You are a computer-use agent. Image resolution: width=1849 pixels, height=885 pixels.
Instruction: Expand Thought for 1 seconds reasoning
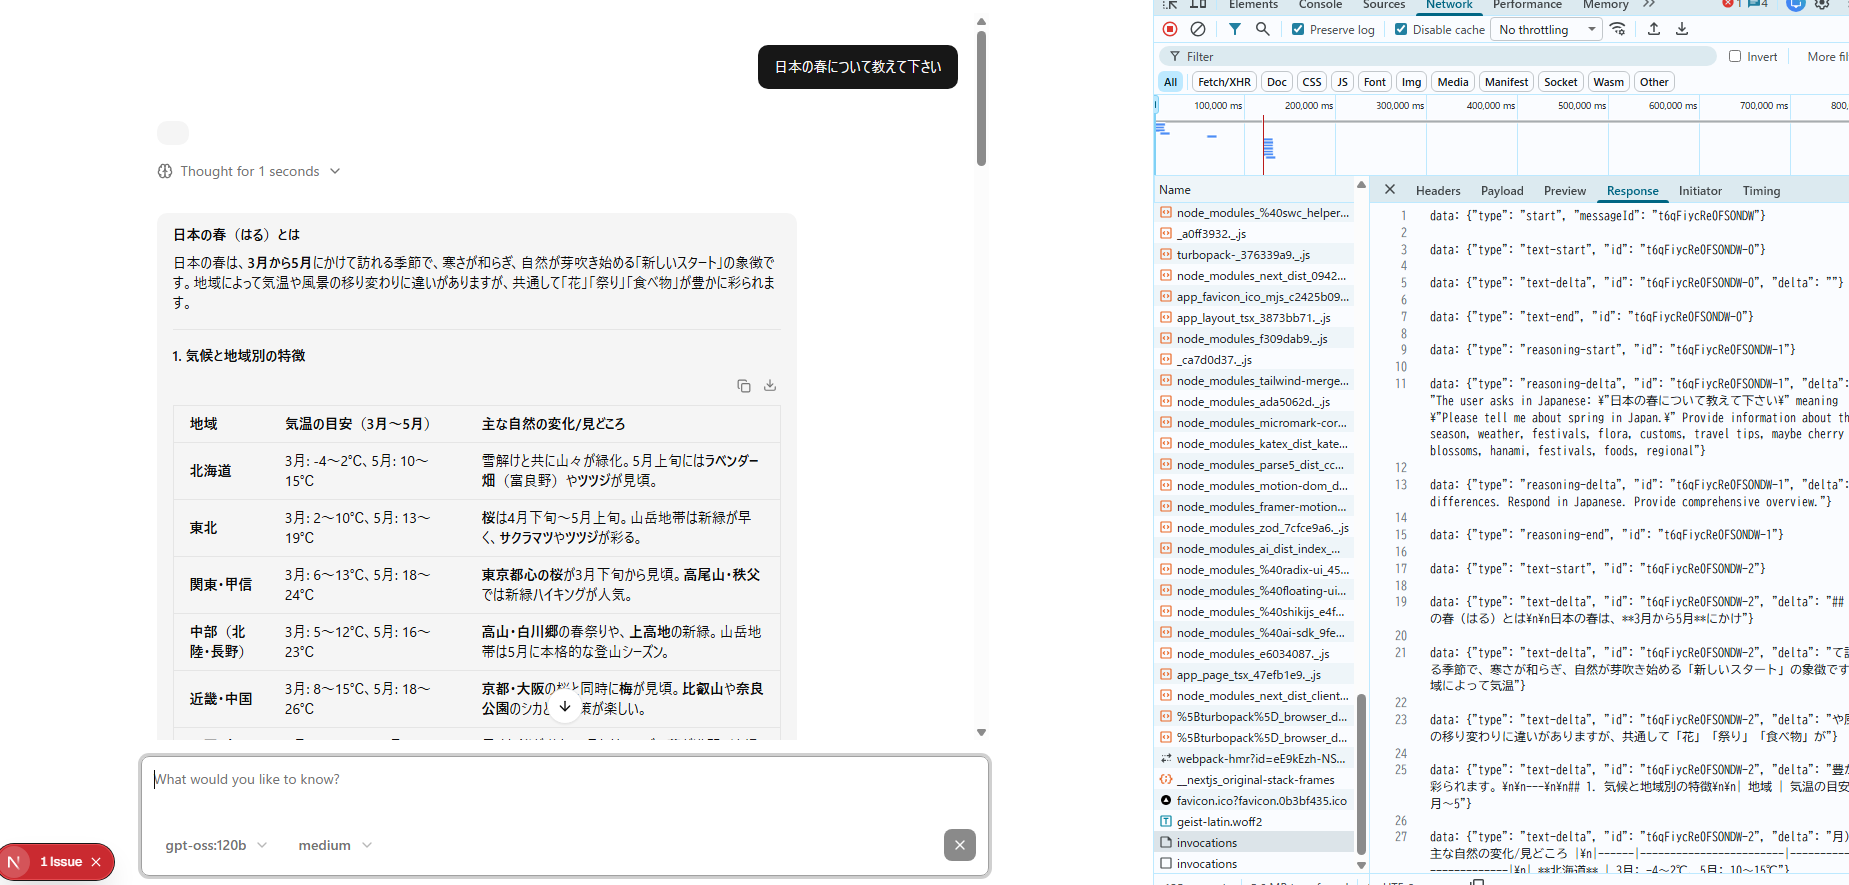[x=250, y=171]
